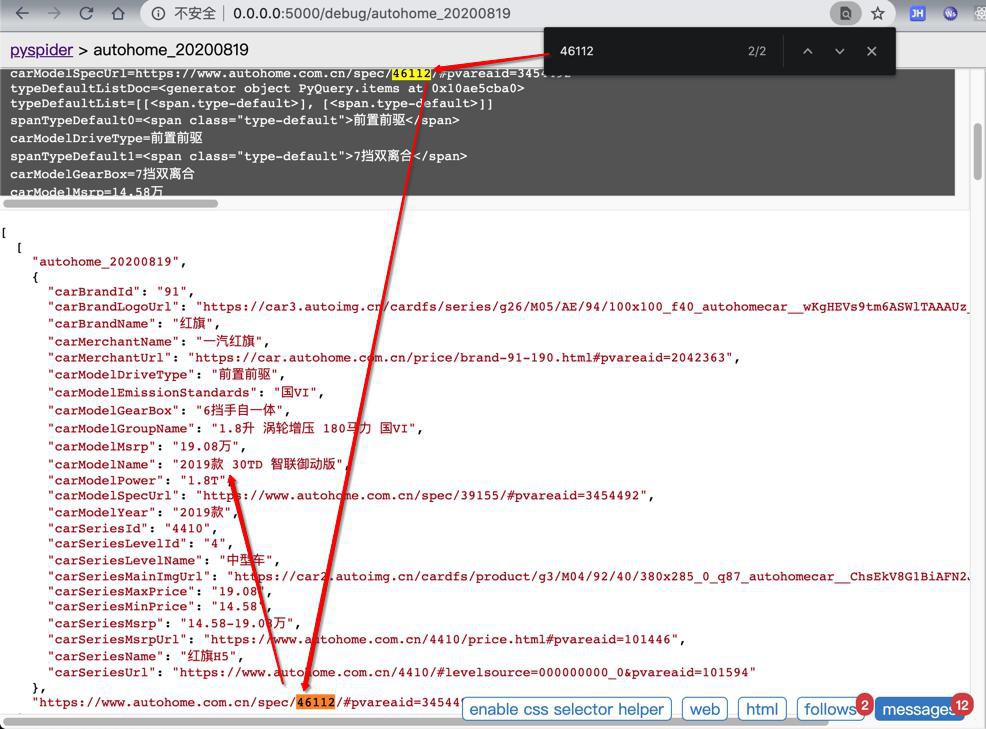Screen dimensions: 986x729
Task: Click the address bar URL field
Action: (x=371, y=13)
